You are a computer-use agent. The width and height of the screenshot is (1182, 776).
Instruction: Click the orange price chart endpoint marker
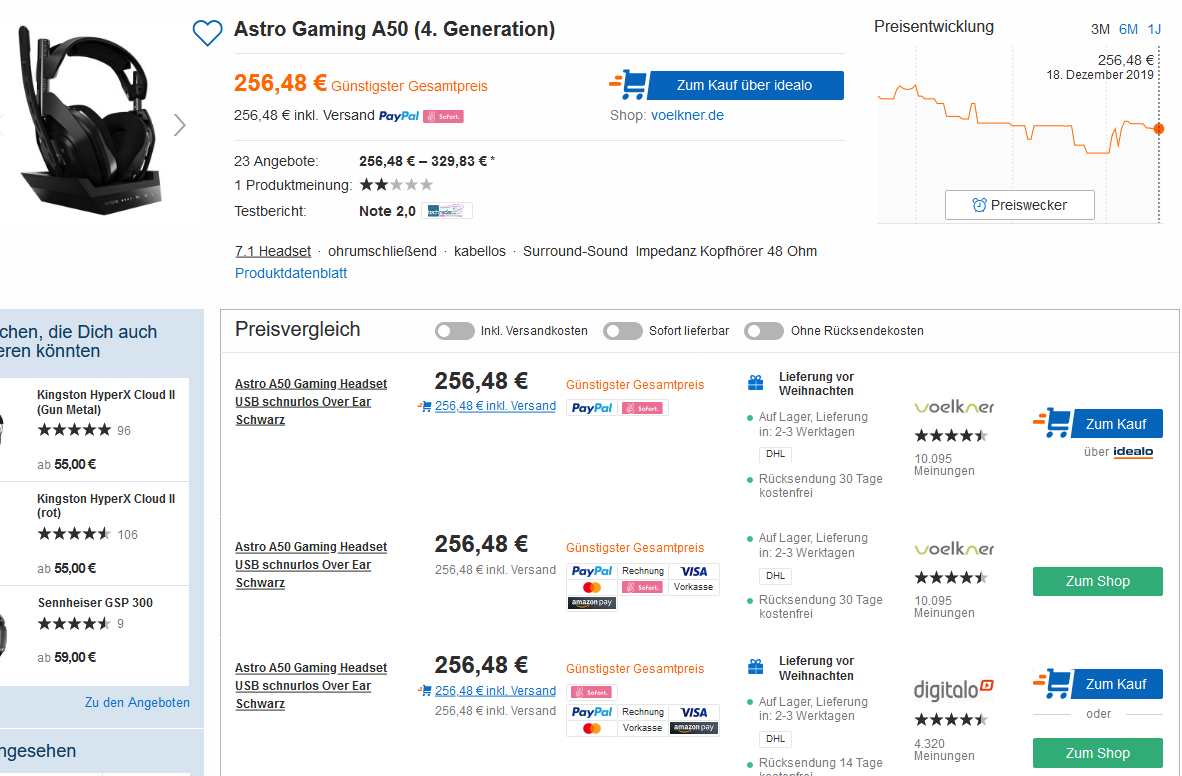tap(1158, 128)
